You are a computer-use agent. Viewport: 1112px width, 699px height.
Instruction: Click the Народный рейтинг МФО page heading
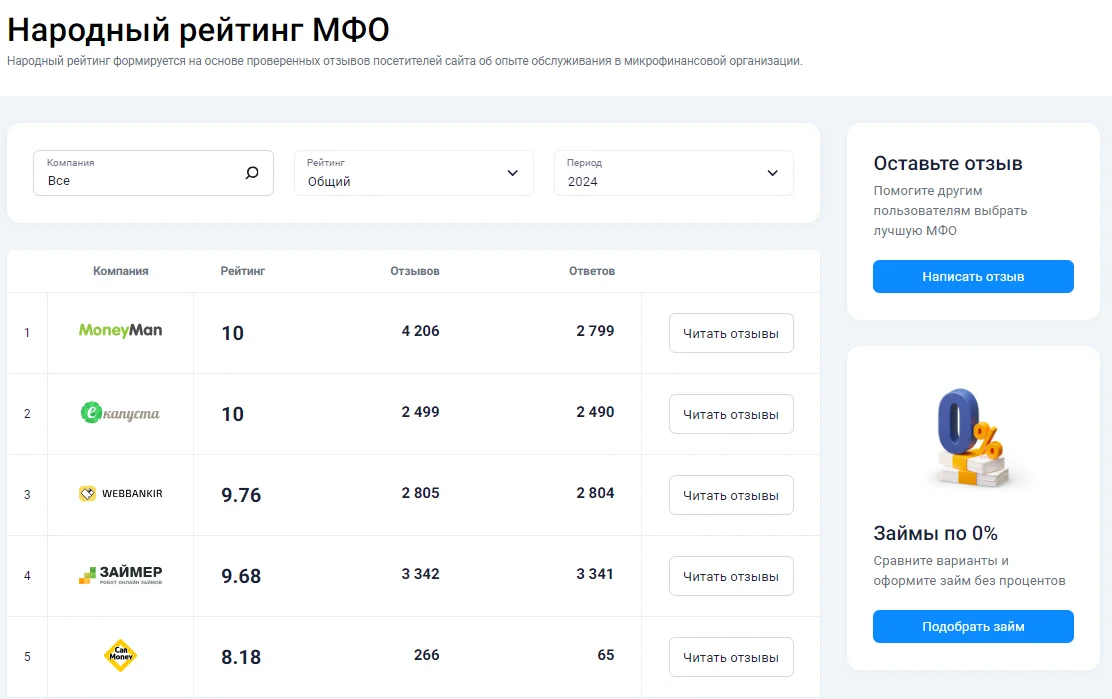[199, 30]
